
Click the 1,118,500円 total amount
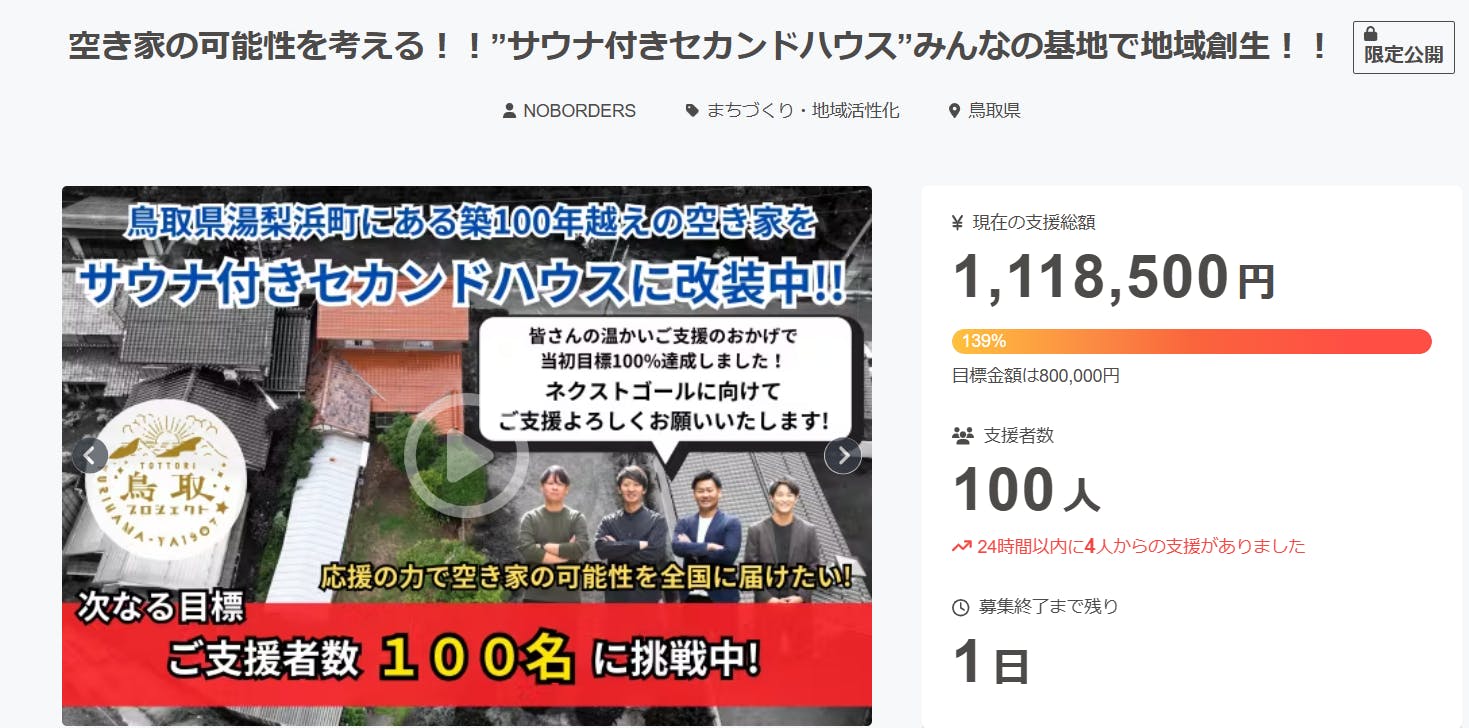pos(1113,277)
